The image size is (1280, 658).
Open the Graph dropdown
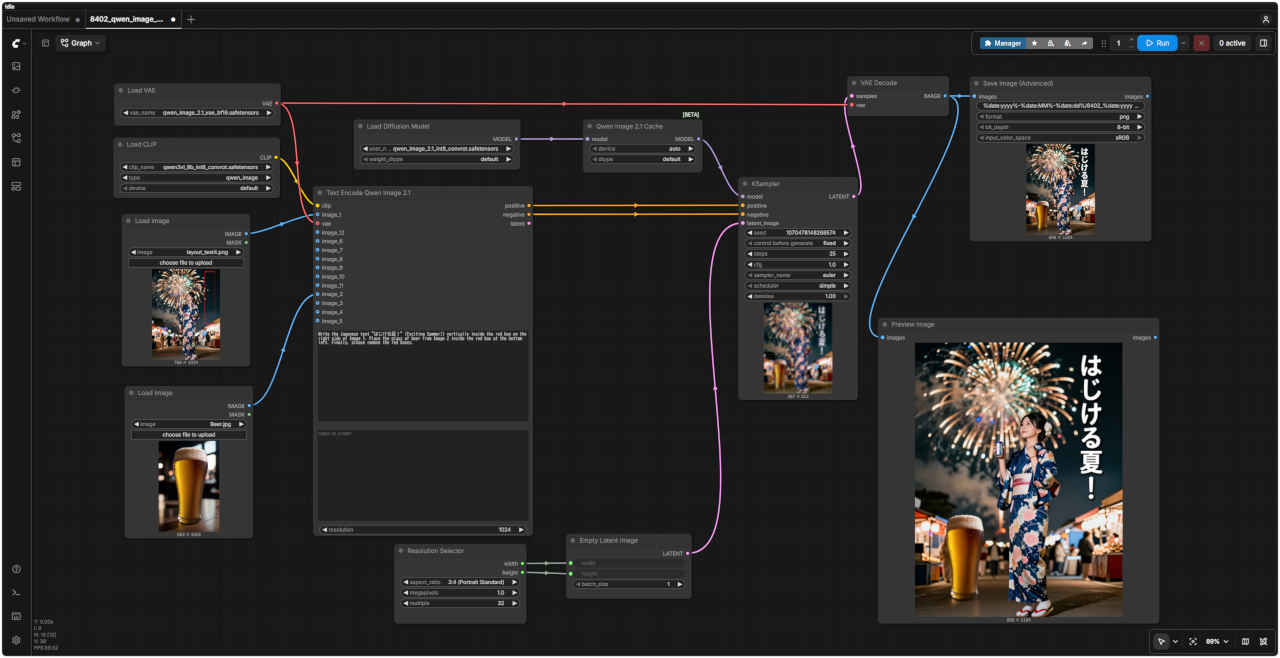pos(80,43)
